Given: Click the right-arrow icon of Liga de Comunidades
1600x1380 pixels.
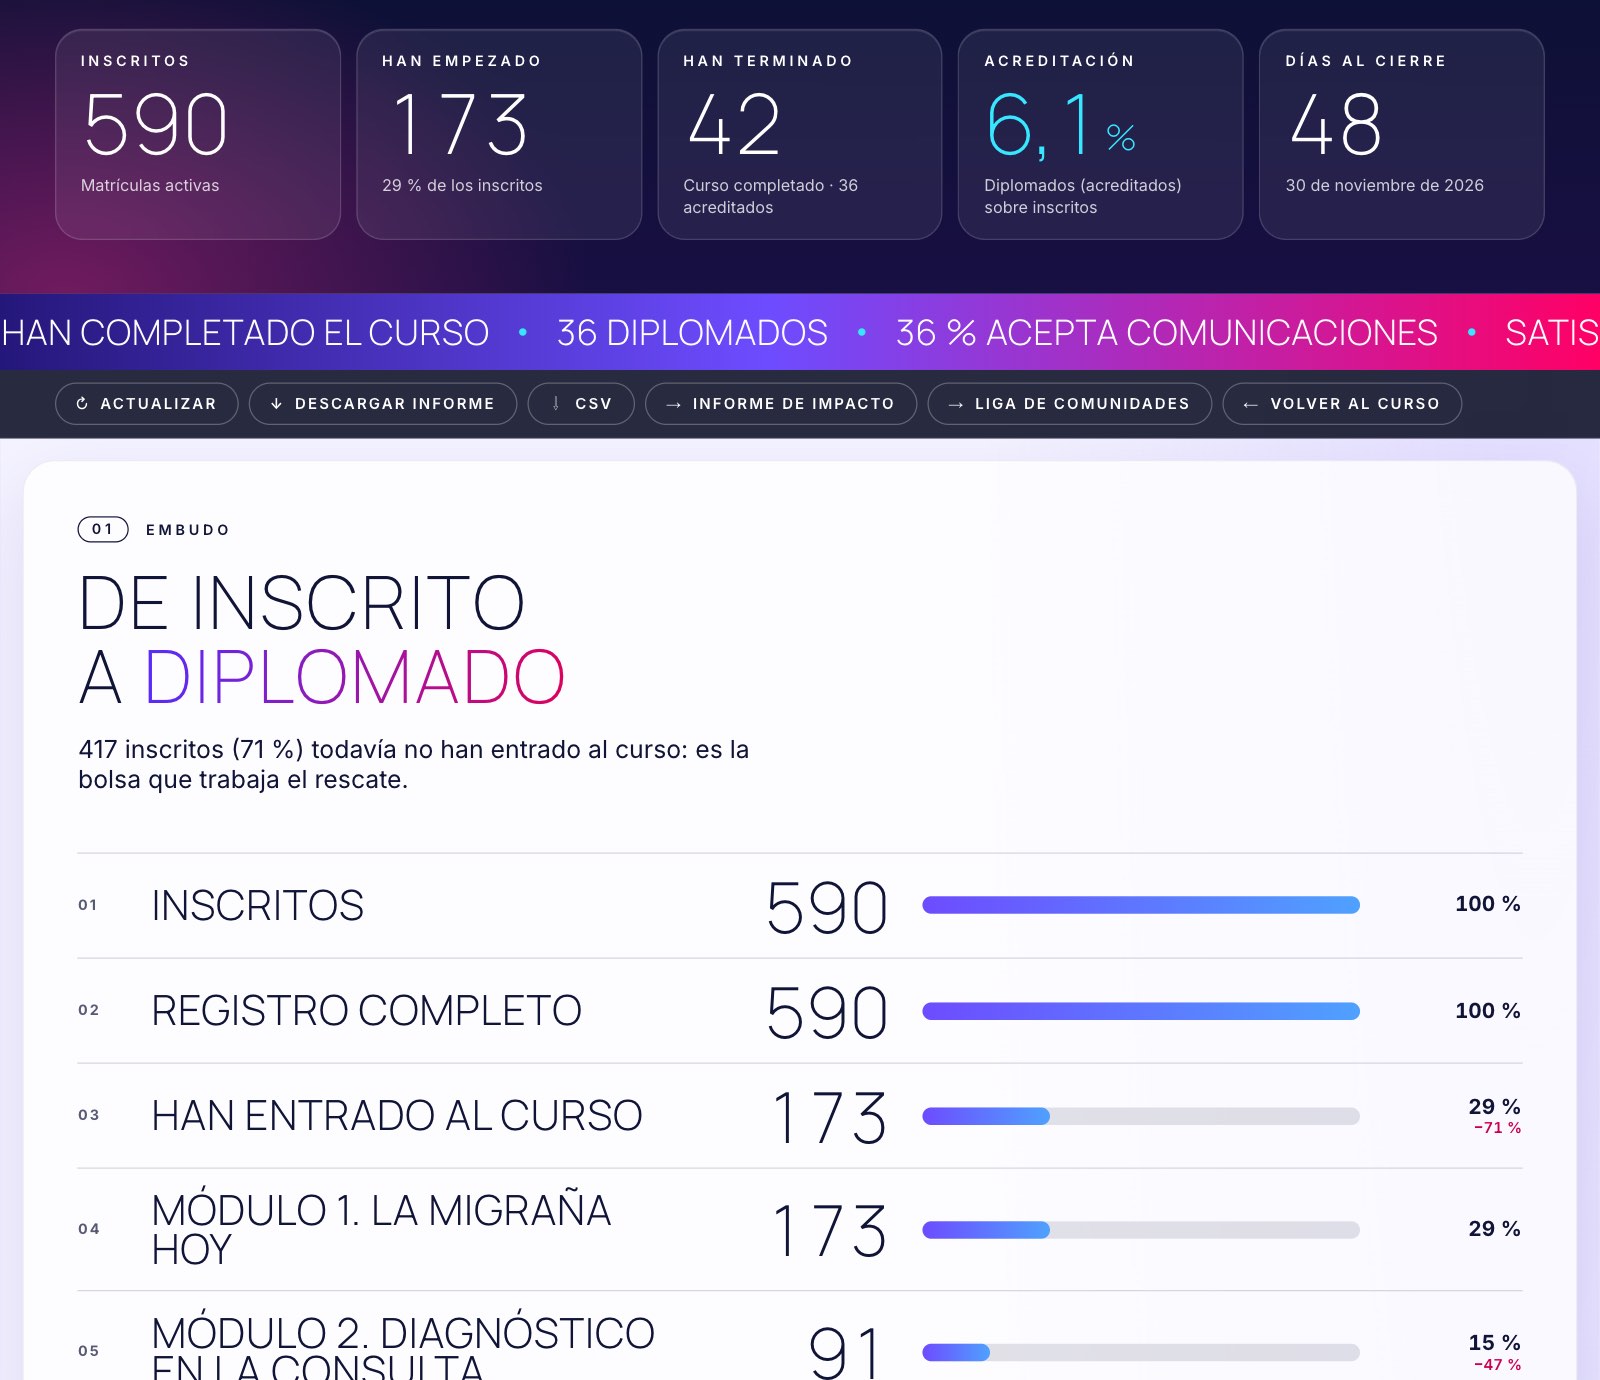Looking at the screenshot, I should (x=956, y=404).
